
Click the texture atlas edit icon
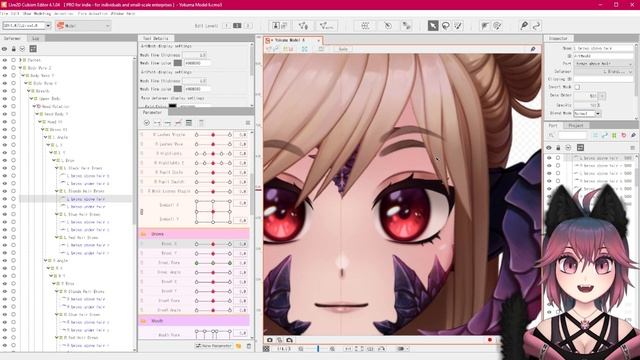(x=280, y=26)
